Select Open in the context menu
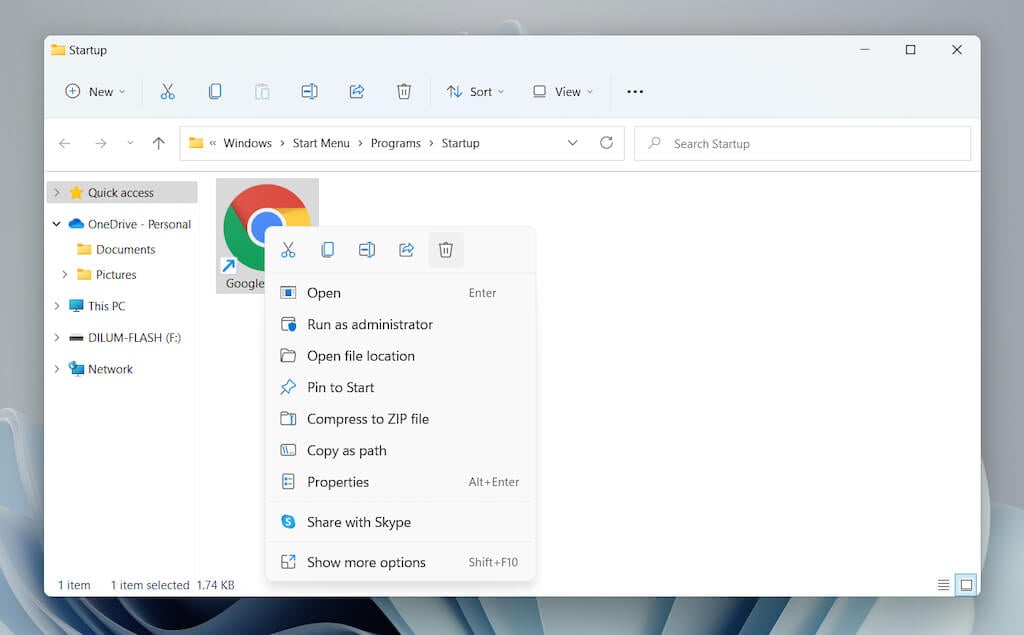Screen dimensions: 1024x635 (400, 293)
